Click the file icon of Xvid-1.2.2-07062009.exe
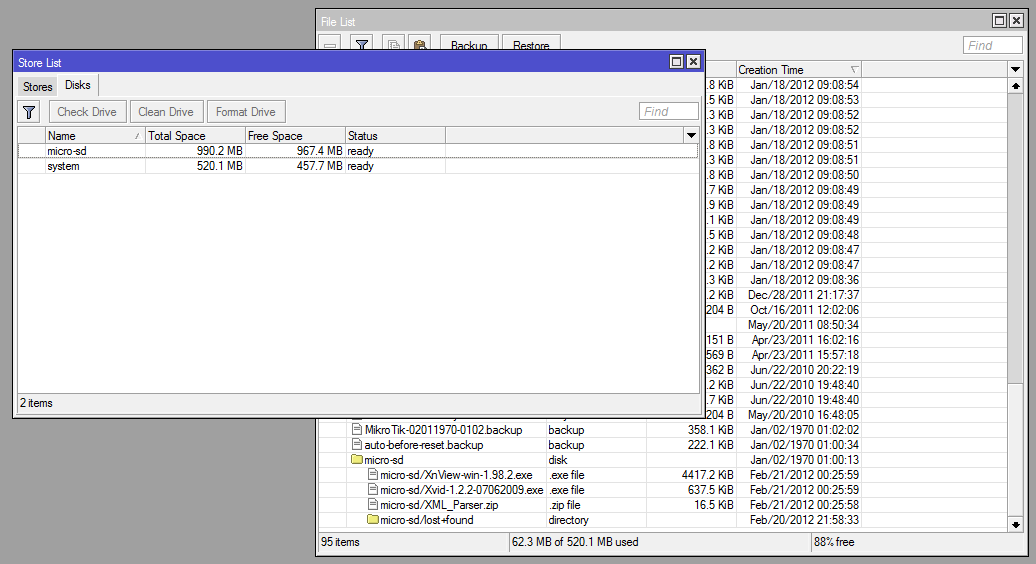Viewport: 1036px width, 564px height. coord(373,489)
